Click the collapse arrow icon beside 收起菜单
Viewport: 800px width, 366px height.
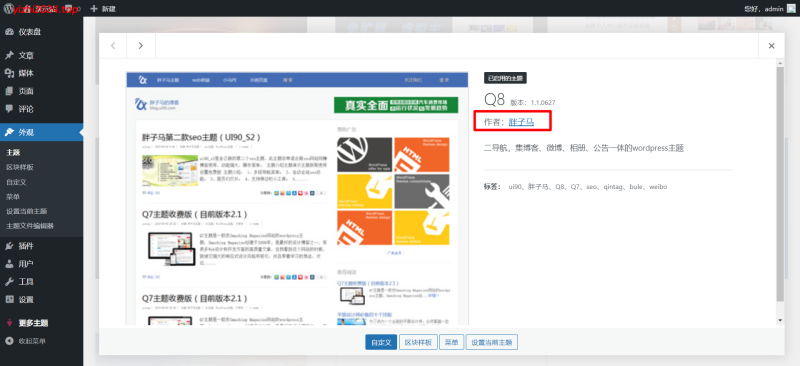[9, 340]
